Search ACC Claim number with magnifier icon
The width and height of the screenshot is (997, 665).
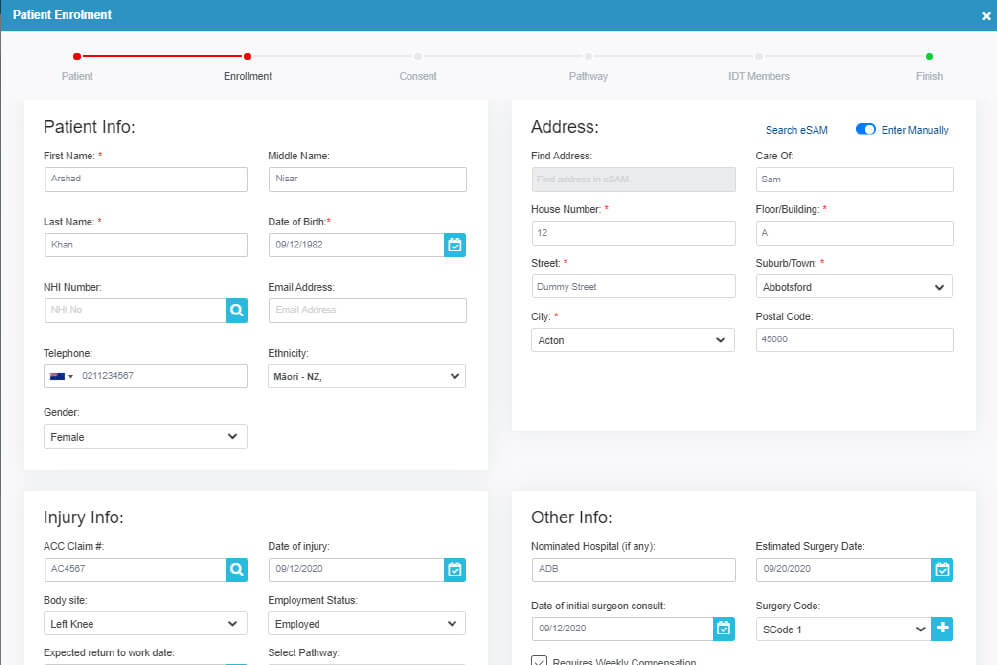237,570
